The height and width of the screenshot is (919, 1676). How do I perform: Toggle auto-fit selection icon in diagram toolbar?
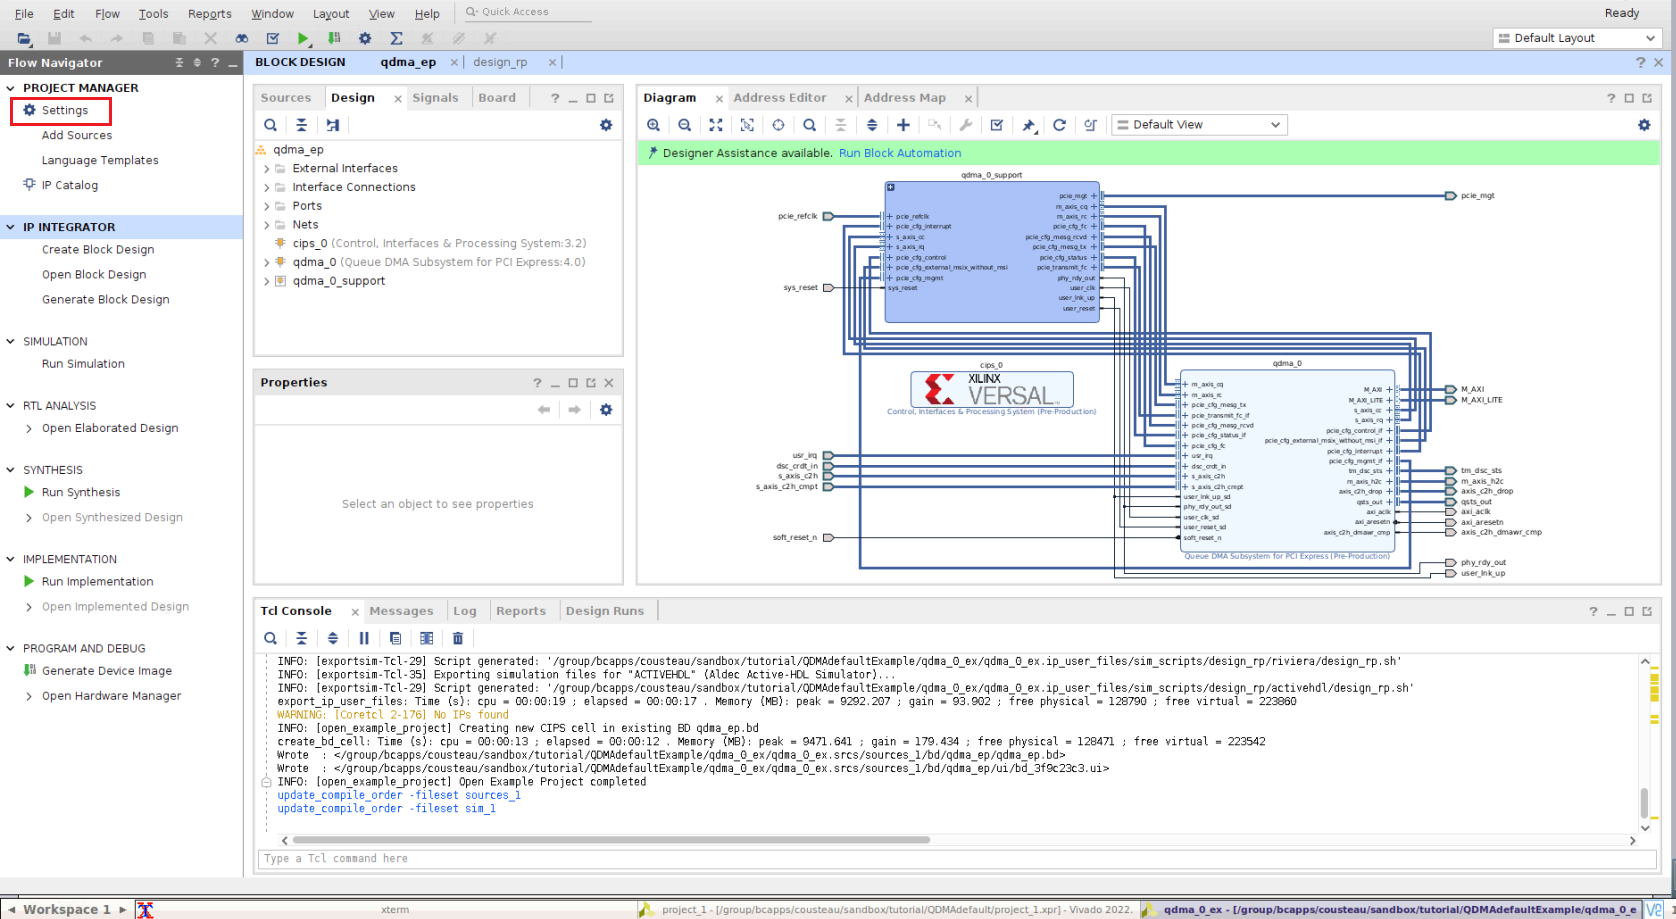pyautogui.click(x=747, y=125)
